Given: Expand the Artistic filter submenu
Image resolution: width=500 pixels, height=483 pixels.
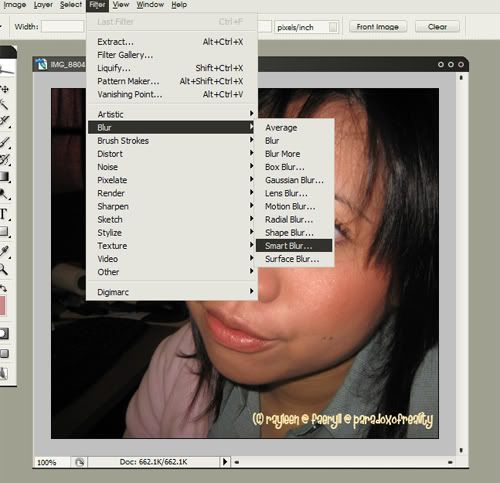Looking at the screenshot, I should [172, 114].
